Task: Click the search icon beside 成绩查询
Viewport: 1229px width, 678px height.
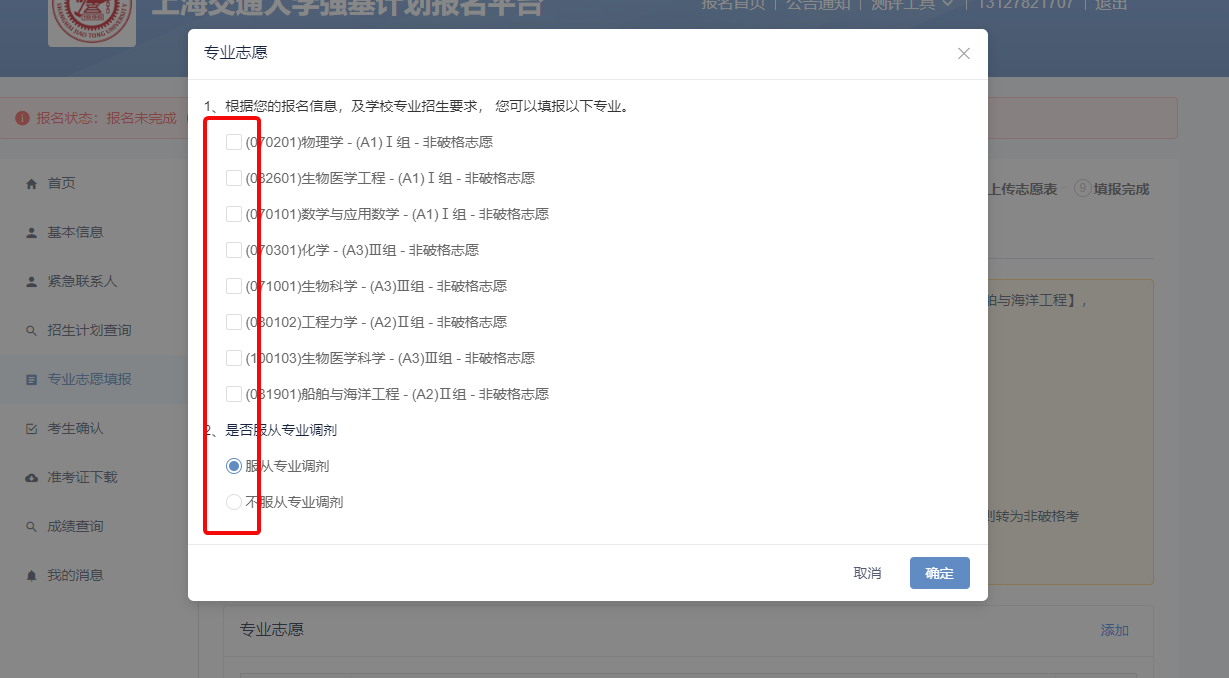Action: tap(31, 526)
